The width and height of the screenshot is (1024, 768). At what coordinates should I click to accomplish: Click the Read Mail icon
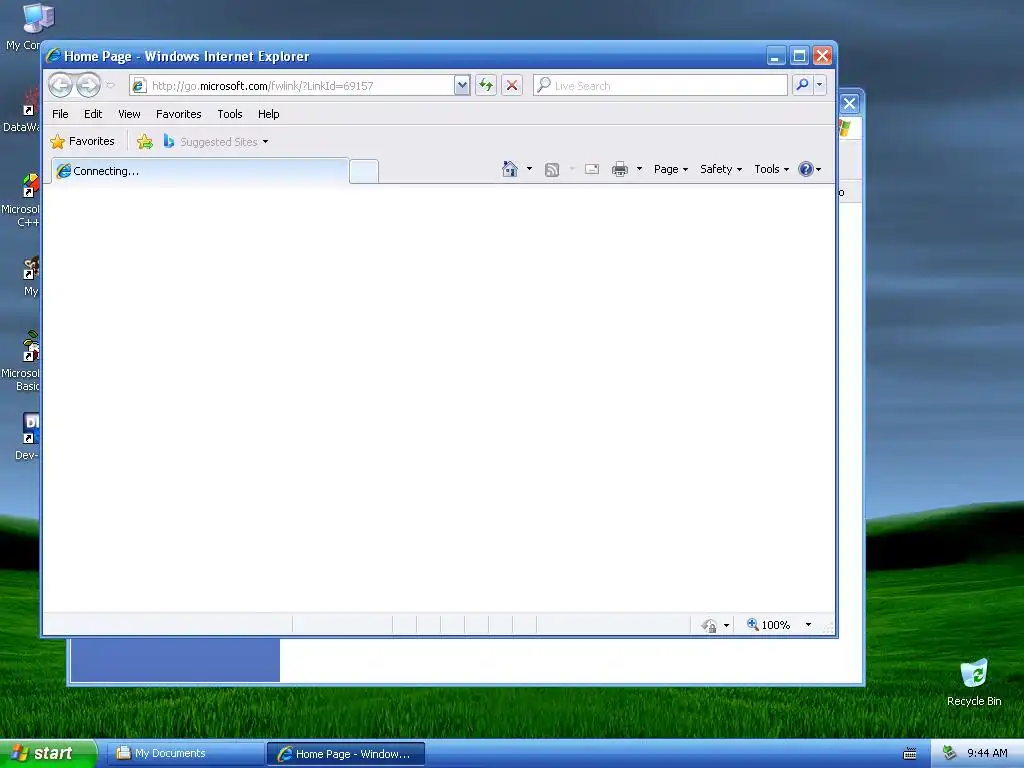coord(592,169)
